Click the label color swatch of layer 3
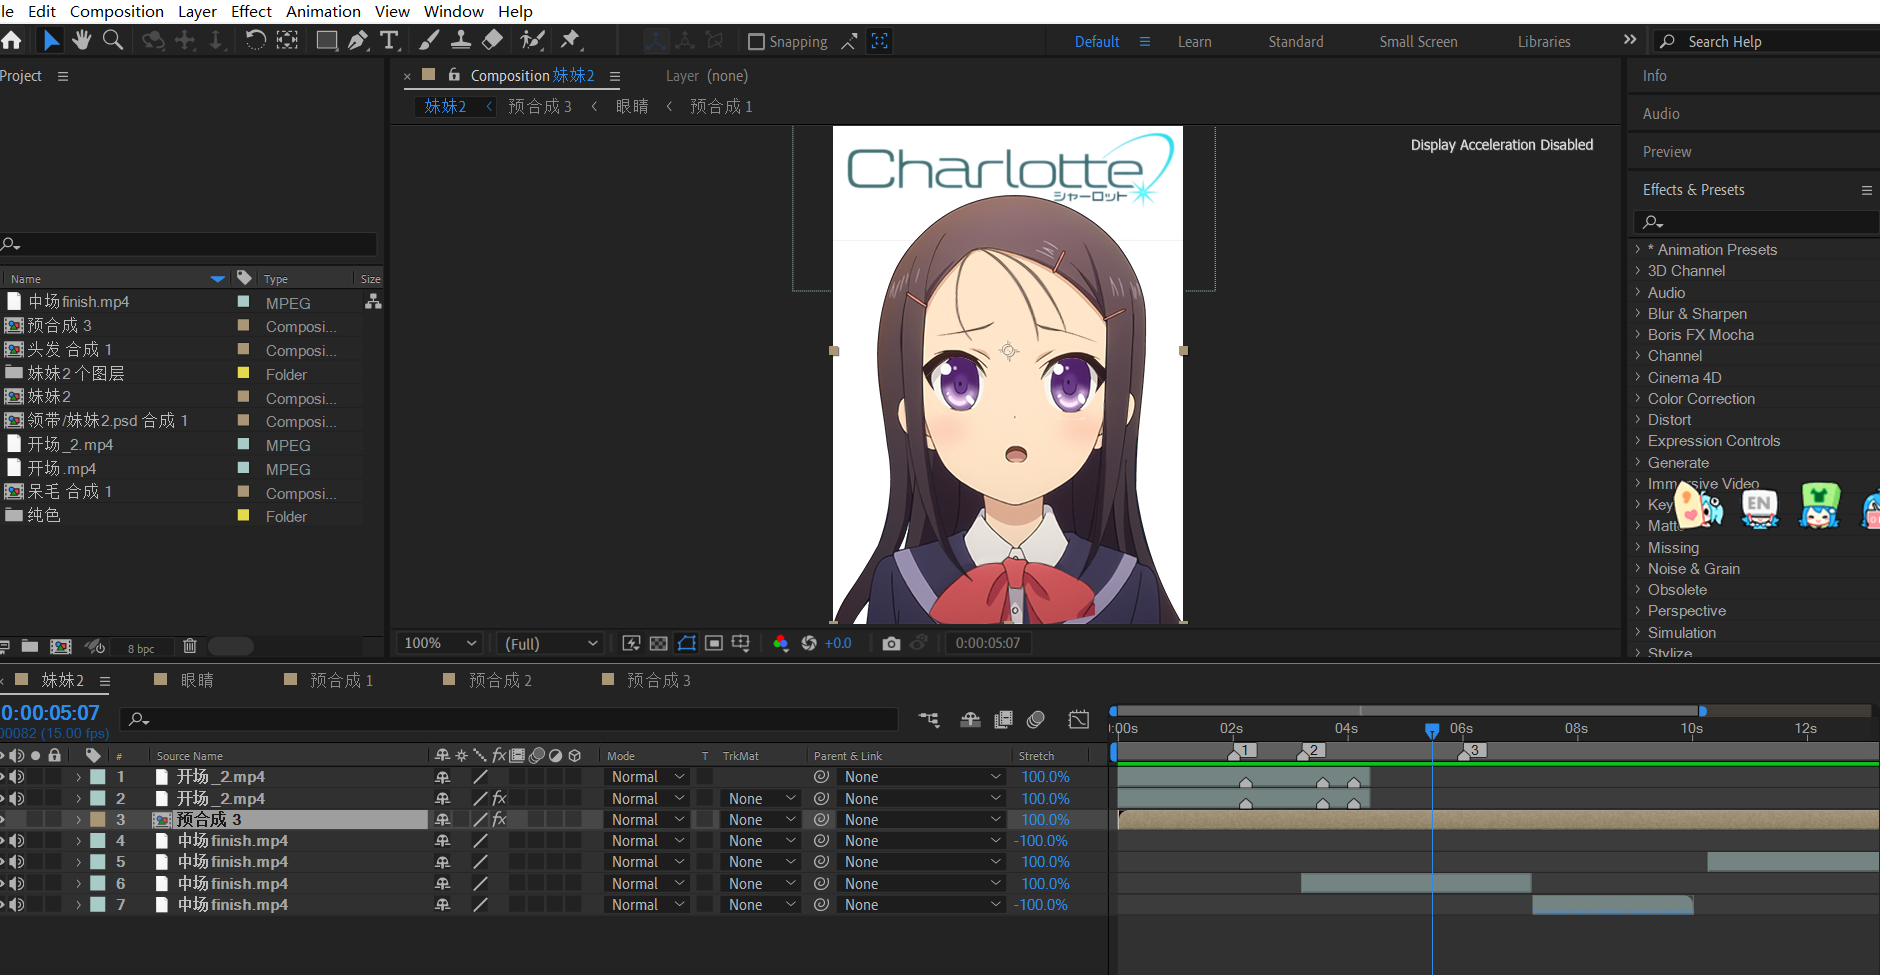The image size is (1880, 975). 98,820
